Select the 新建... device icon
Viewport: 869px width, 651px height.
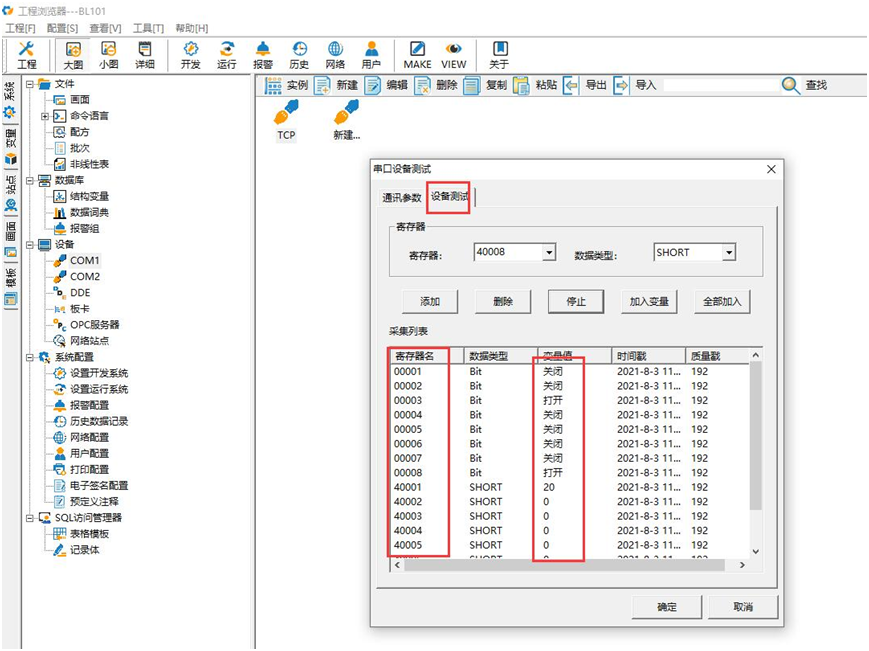[346, 120]
